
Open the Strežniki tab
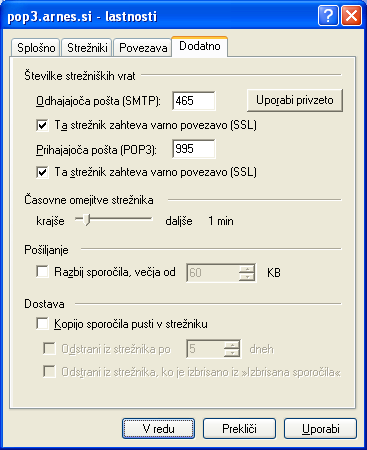point(87,48)
